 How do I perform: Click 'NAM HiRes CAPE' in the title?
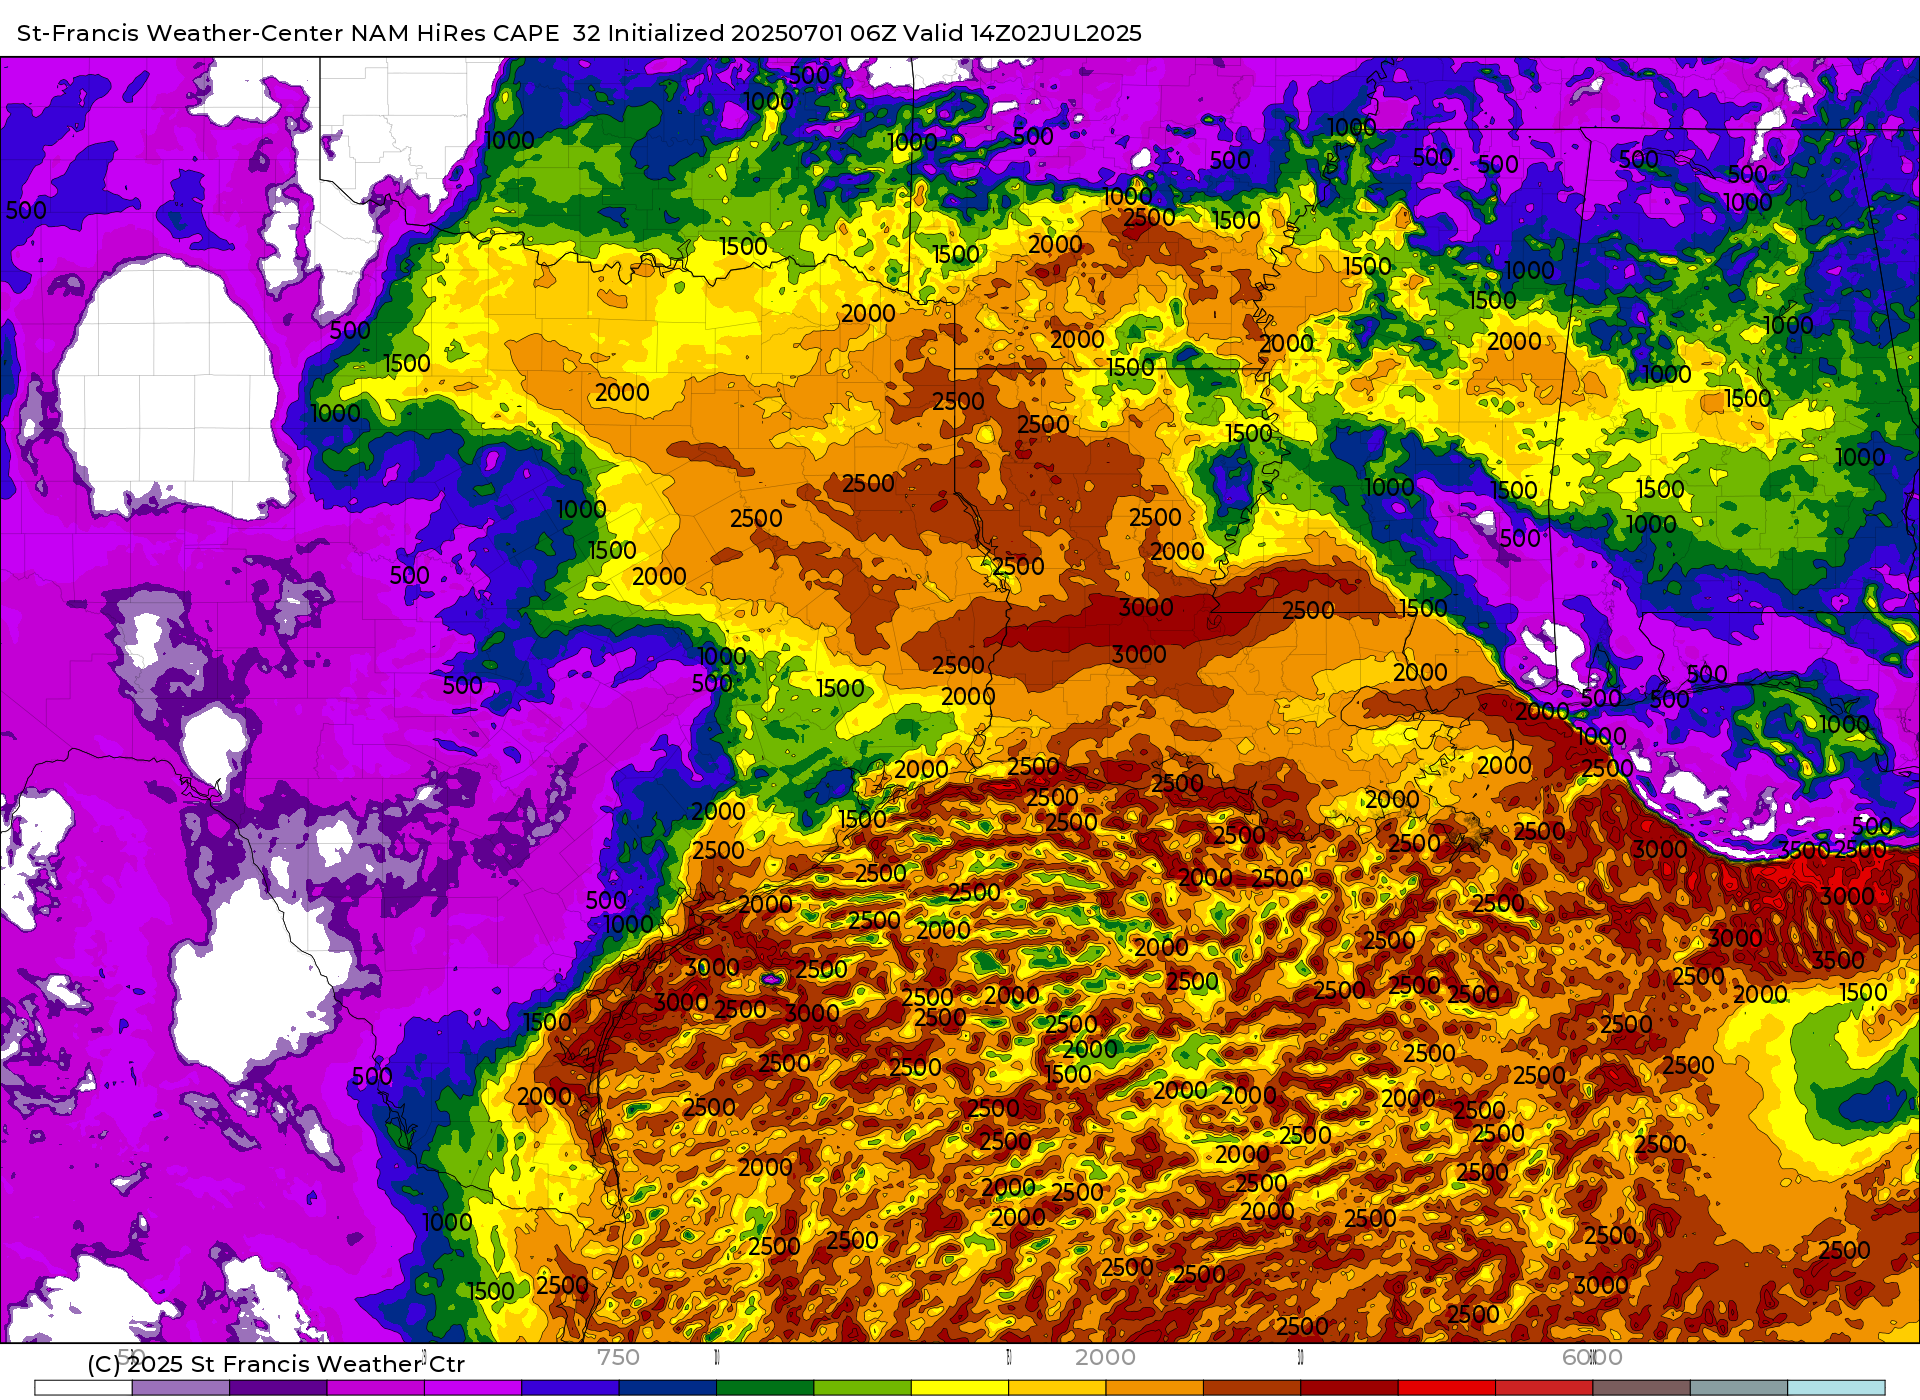pos(455,33)
